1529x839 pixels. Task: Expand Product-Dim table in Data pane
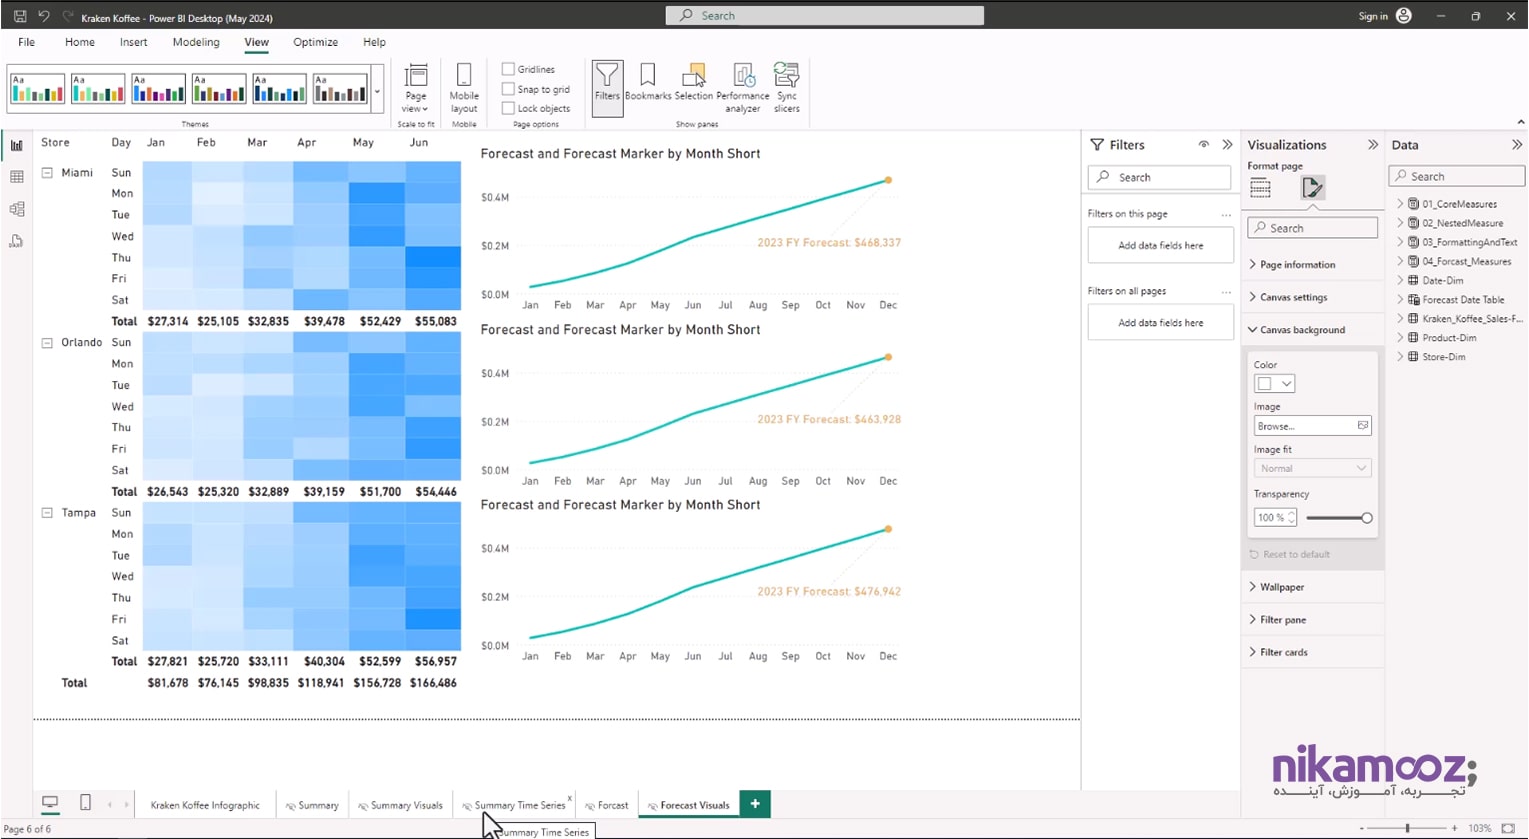click(x=1400, y=337)
